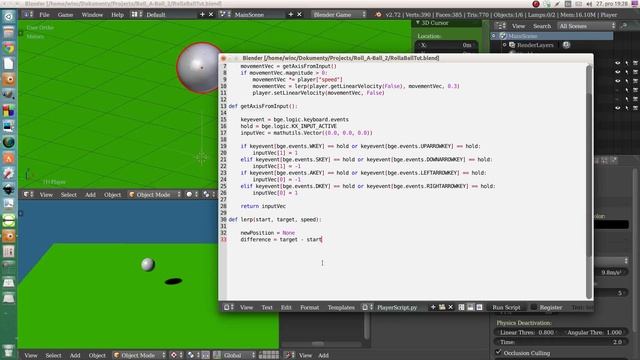Open outliner Search menu
This screenshot has width=640, height=360.
click(542, 26)
